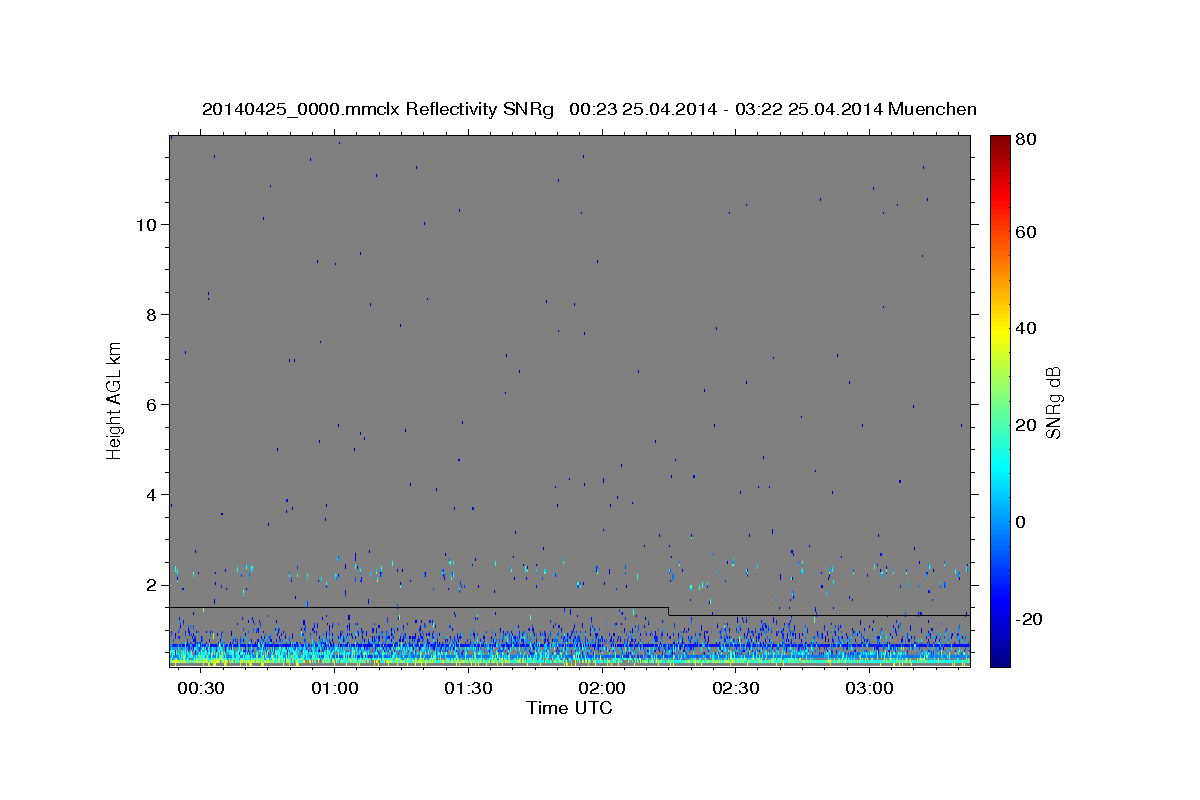Select the 02:30 time tick label
The width and height of the screenshot is (1200, 800).
pyautogui.click(x=736, y=689)
